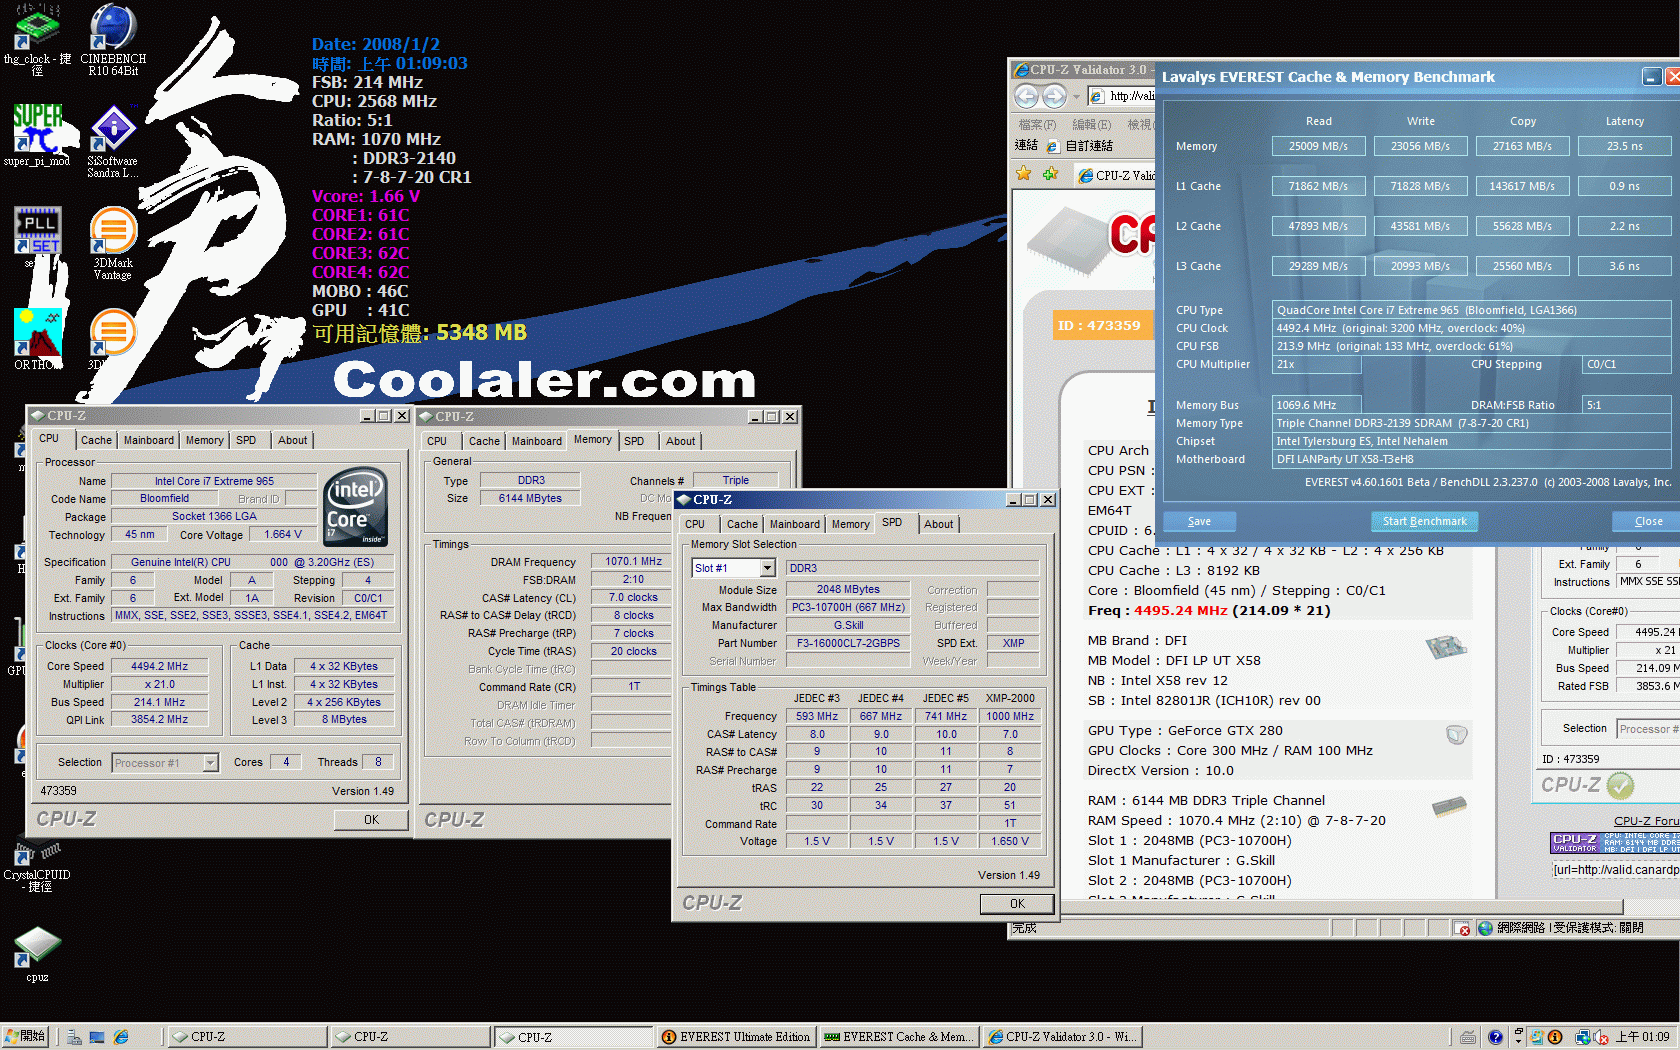
Task: Open the 編輯(E) menu in Internet Explorer
Action: point(1092,125)
